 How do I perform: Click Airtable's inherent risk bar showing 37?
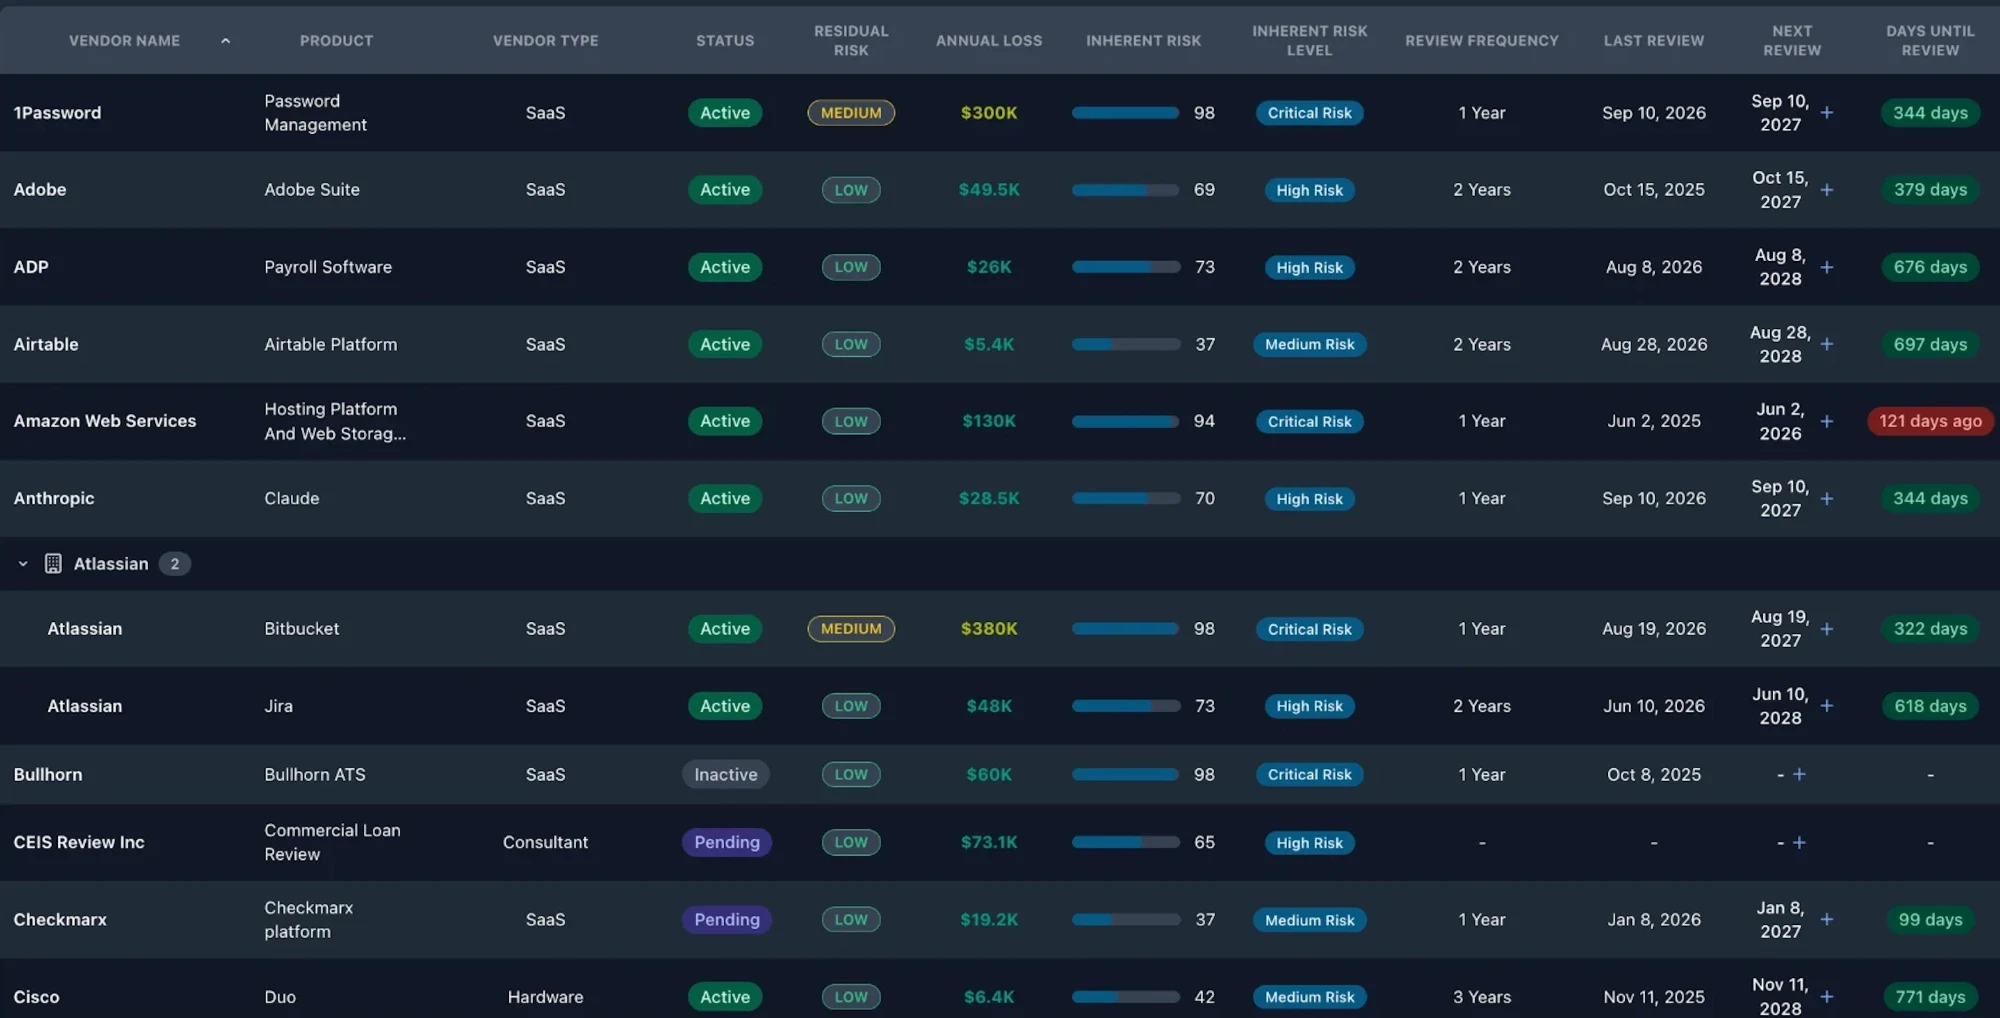coord(1125,344)
